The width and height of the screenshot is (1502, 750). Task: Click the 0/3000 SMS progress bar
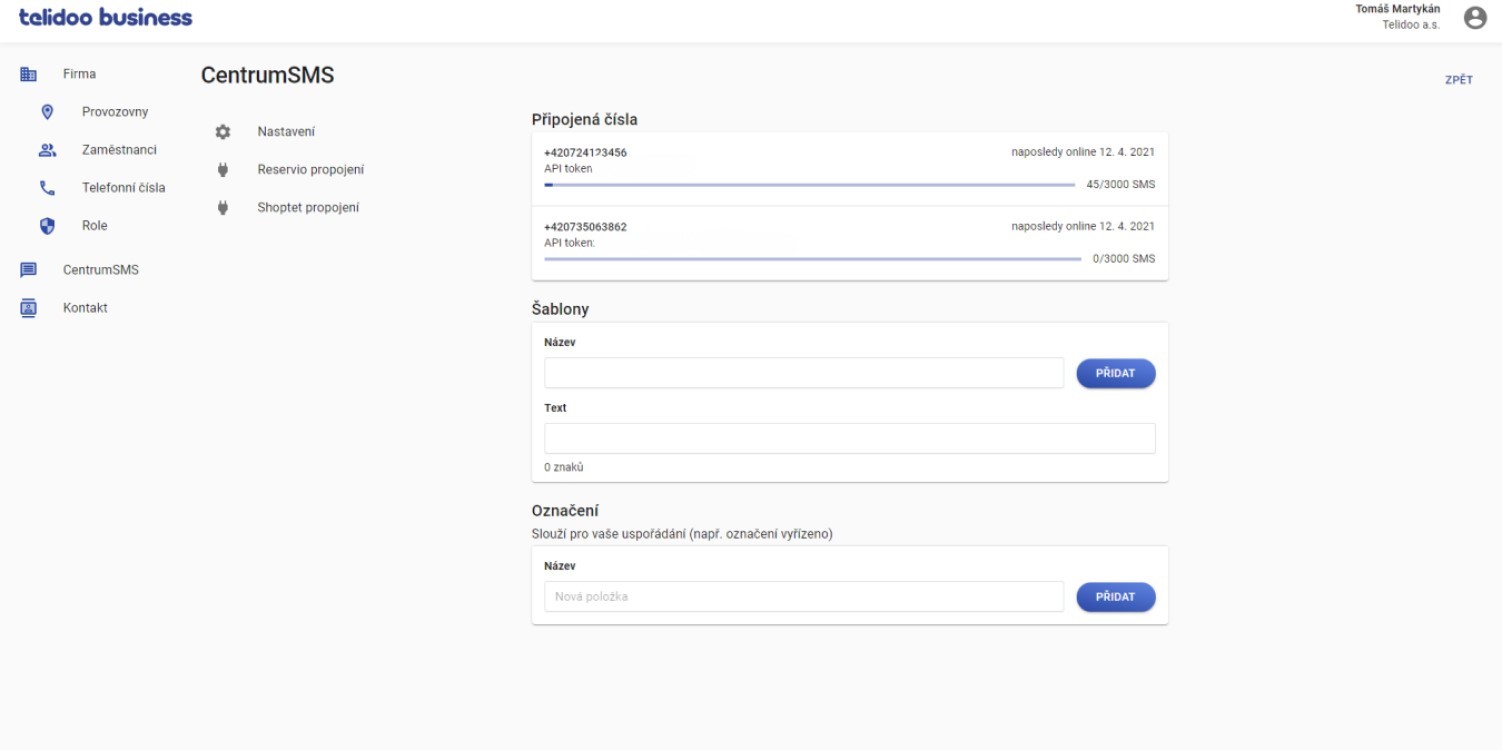[x=812, y=259]
